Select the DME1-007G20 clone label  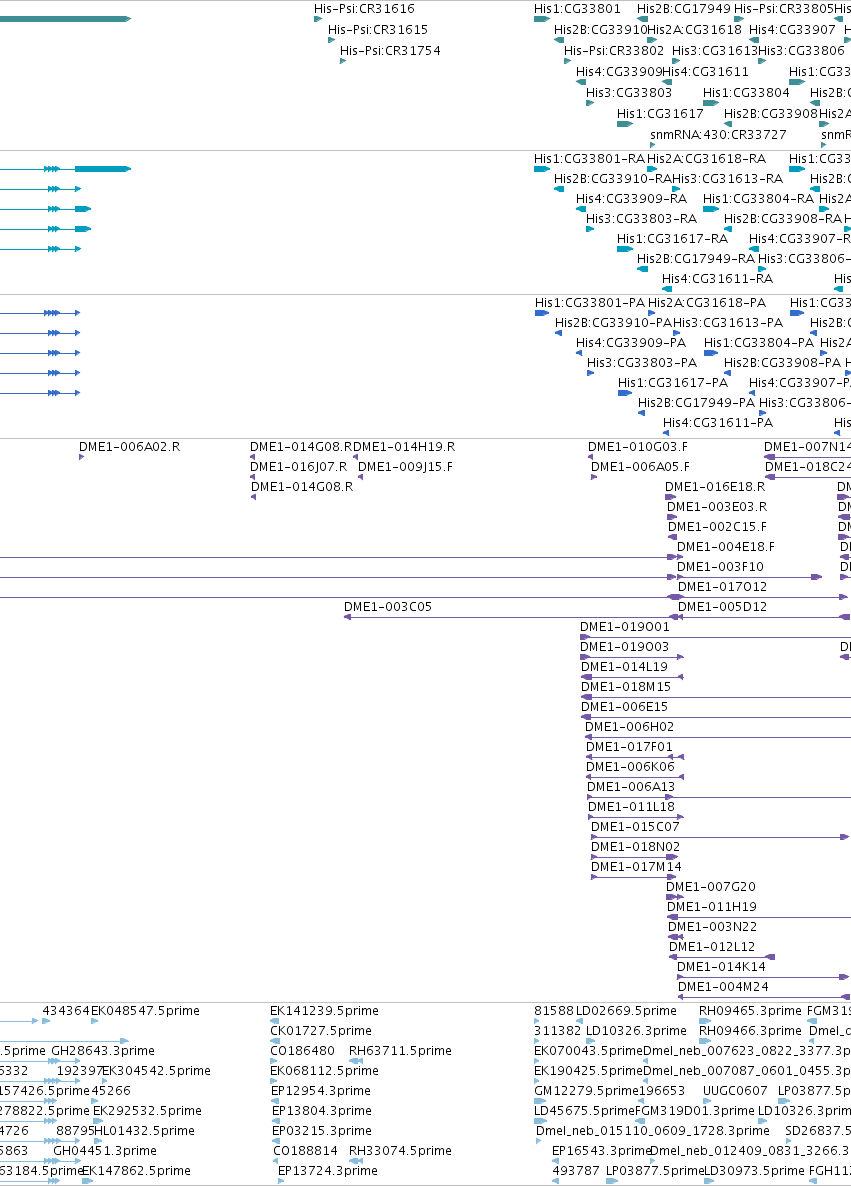[x=710, y=886]
